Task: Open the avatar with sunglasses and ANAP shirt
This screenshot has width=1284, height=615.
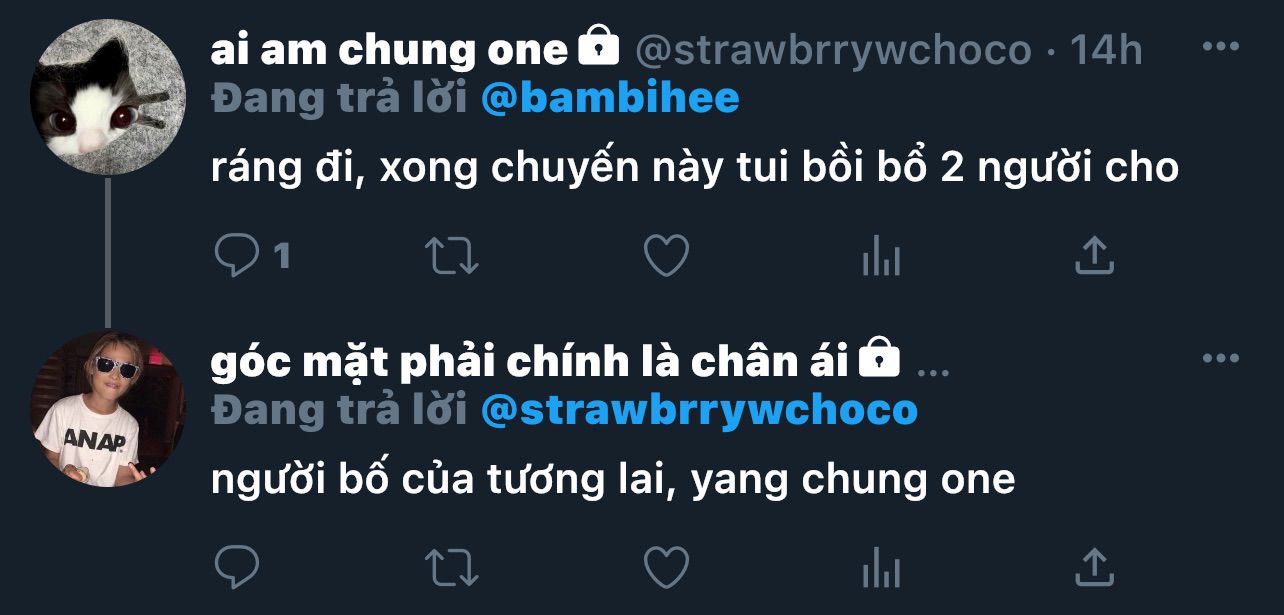Action: click(108, 409)
